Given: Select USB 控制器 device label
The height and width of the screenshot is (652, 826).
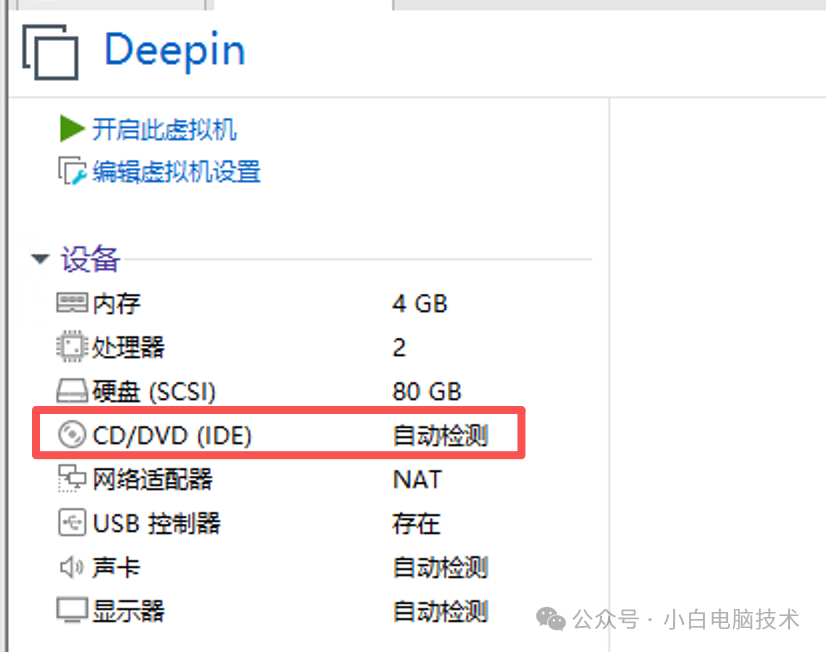Looking at the screenshot, I should tap(156, 523).
